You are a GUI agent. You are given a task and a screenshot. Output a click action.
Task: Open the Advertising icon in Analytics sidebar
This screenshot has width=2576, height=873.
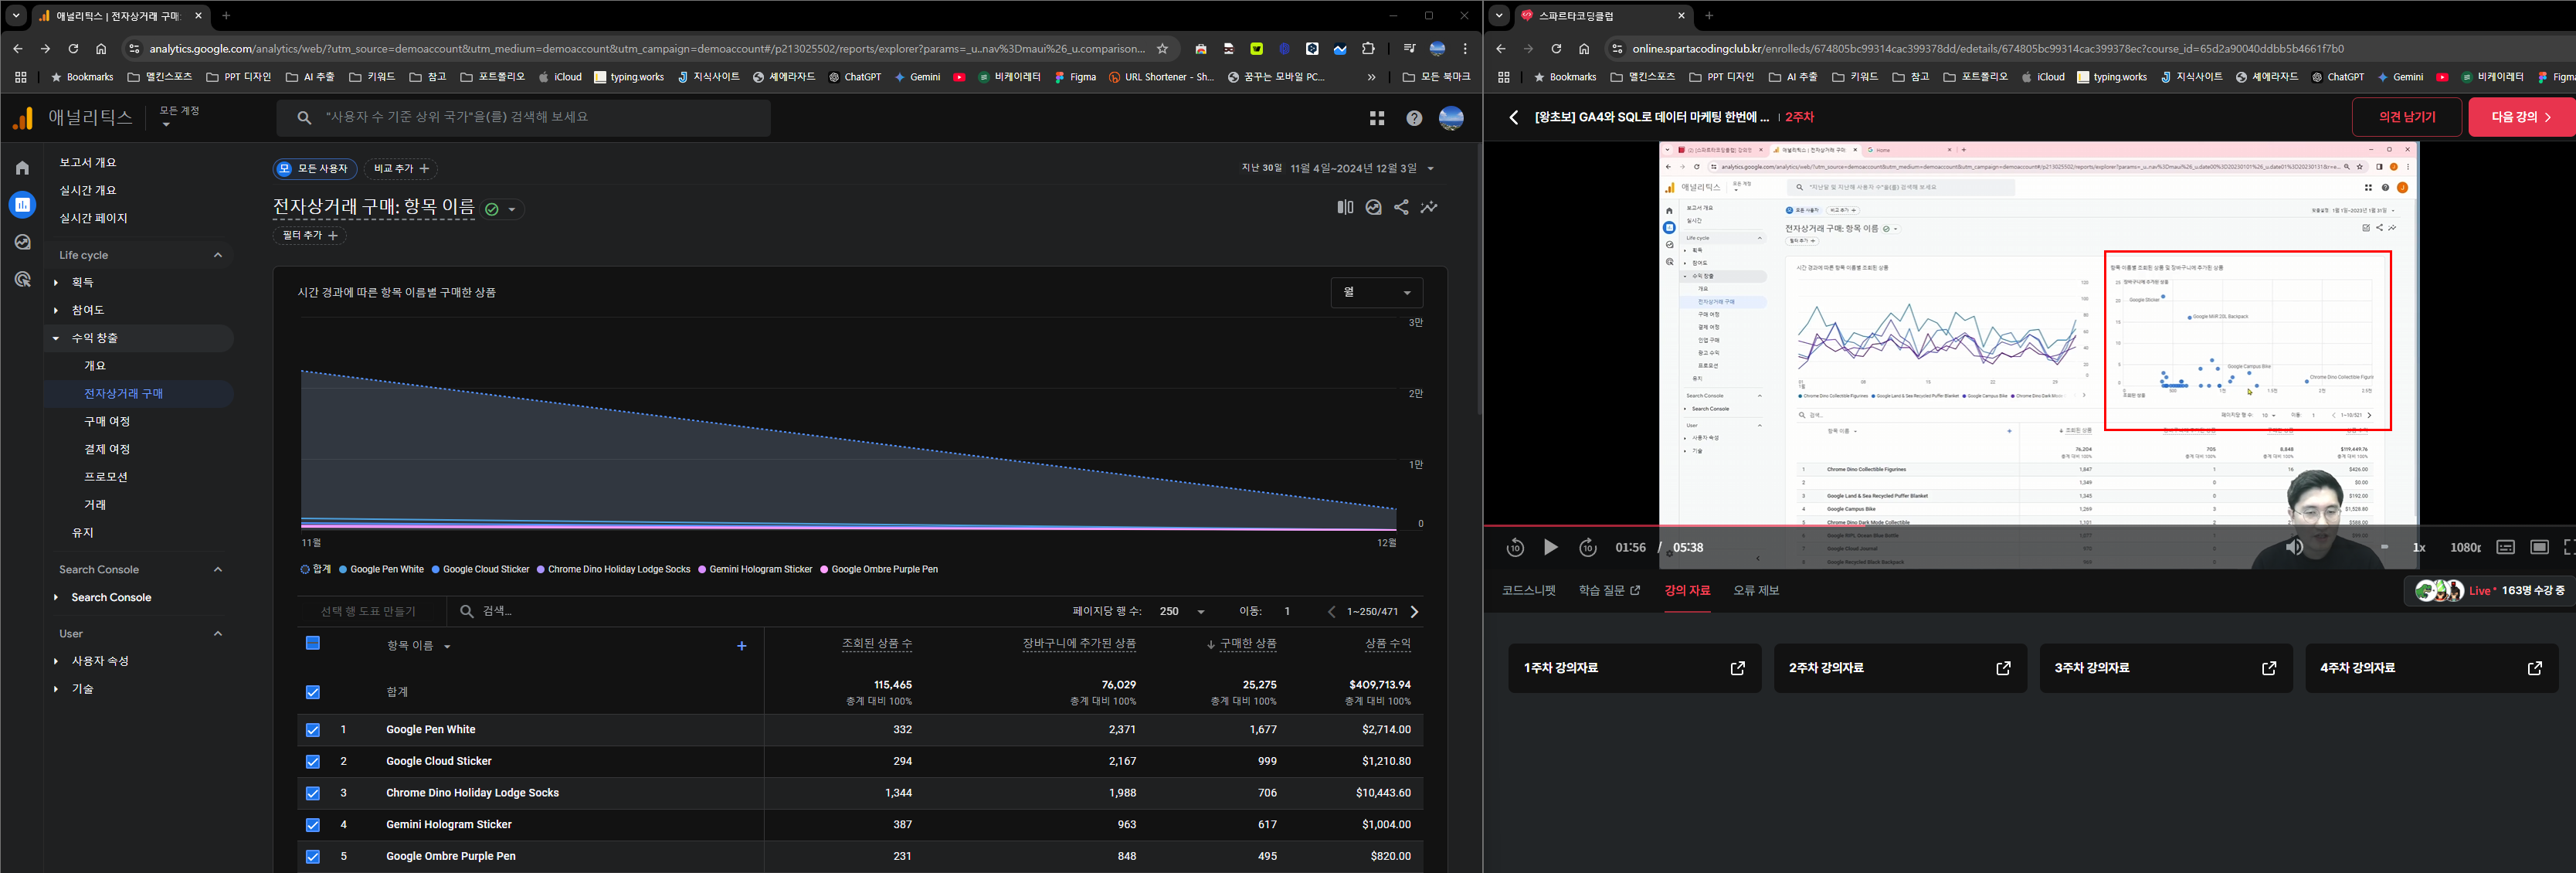click(x=22, y=279)
